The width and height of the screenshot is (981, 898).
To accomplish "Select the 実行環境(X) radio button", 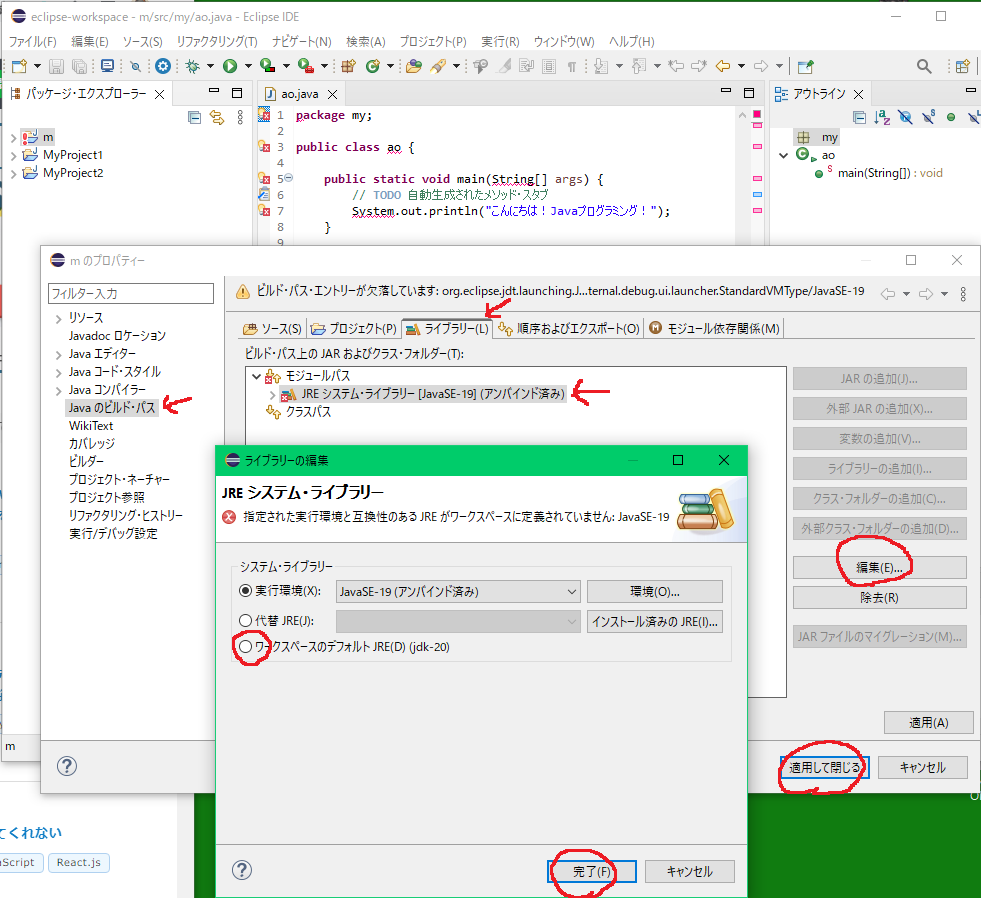I will [246, 591].
